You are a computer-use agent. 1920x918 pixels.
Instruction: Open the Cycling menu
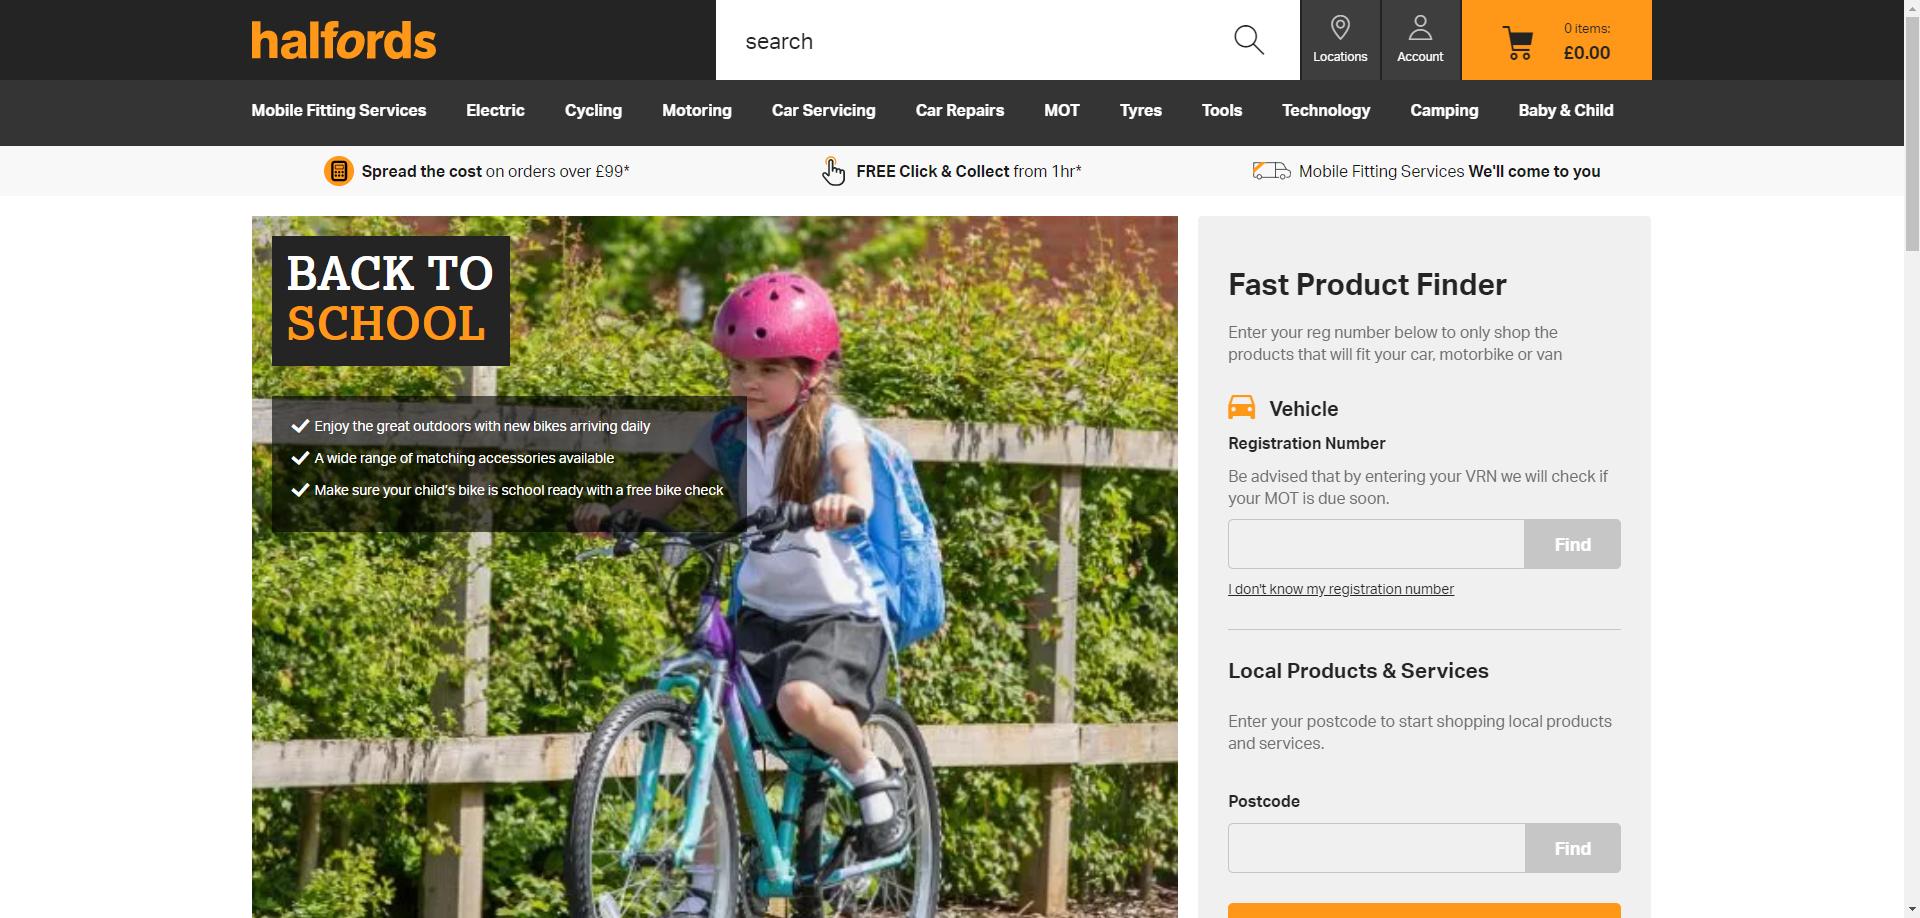click(x=593, y=110)
